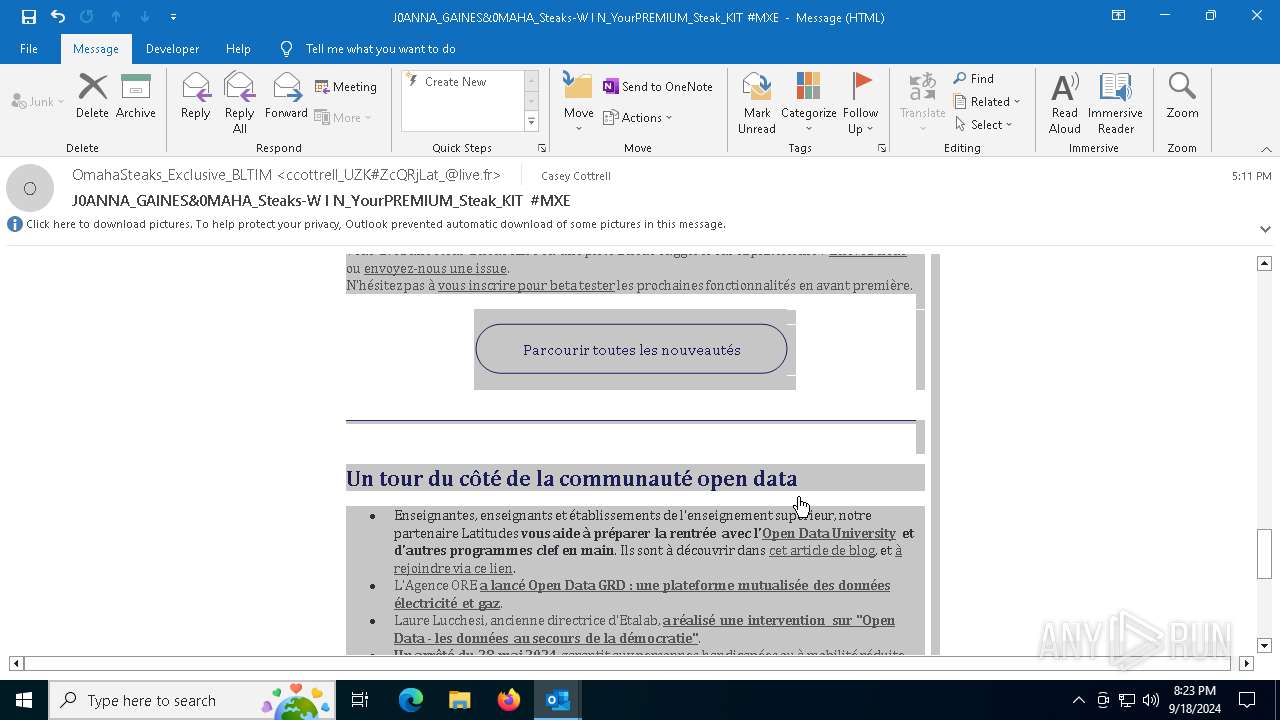The height and width of the screenshot is (720, 1280).
Task: Open the Open Data University link
Action: tap(829, 533)
